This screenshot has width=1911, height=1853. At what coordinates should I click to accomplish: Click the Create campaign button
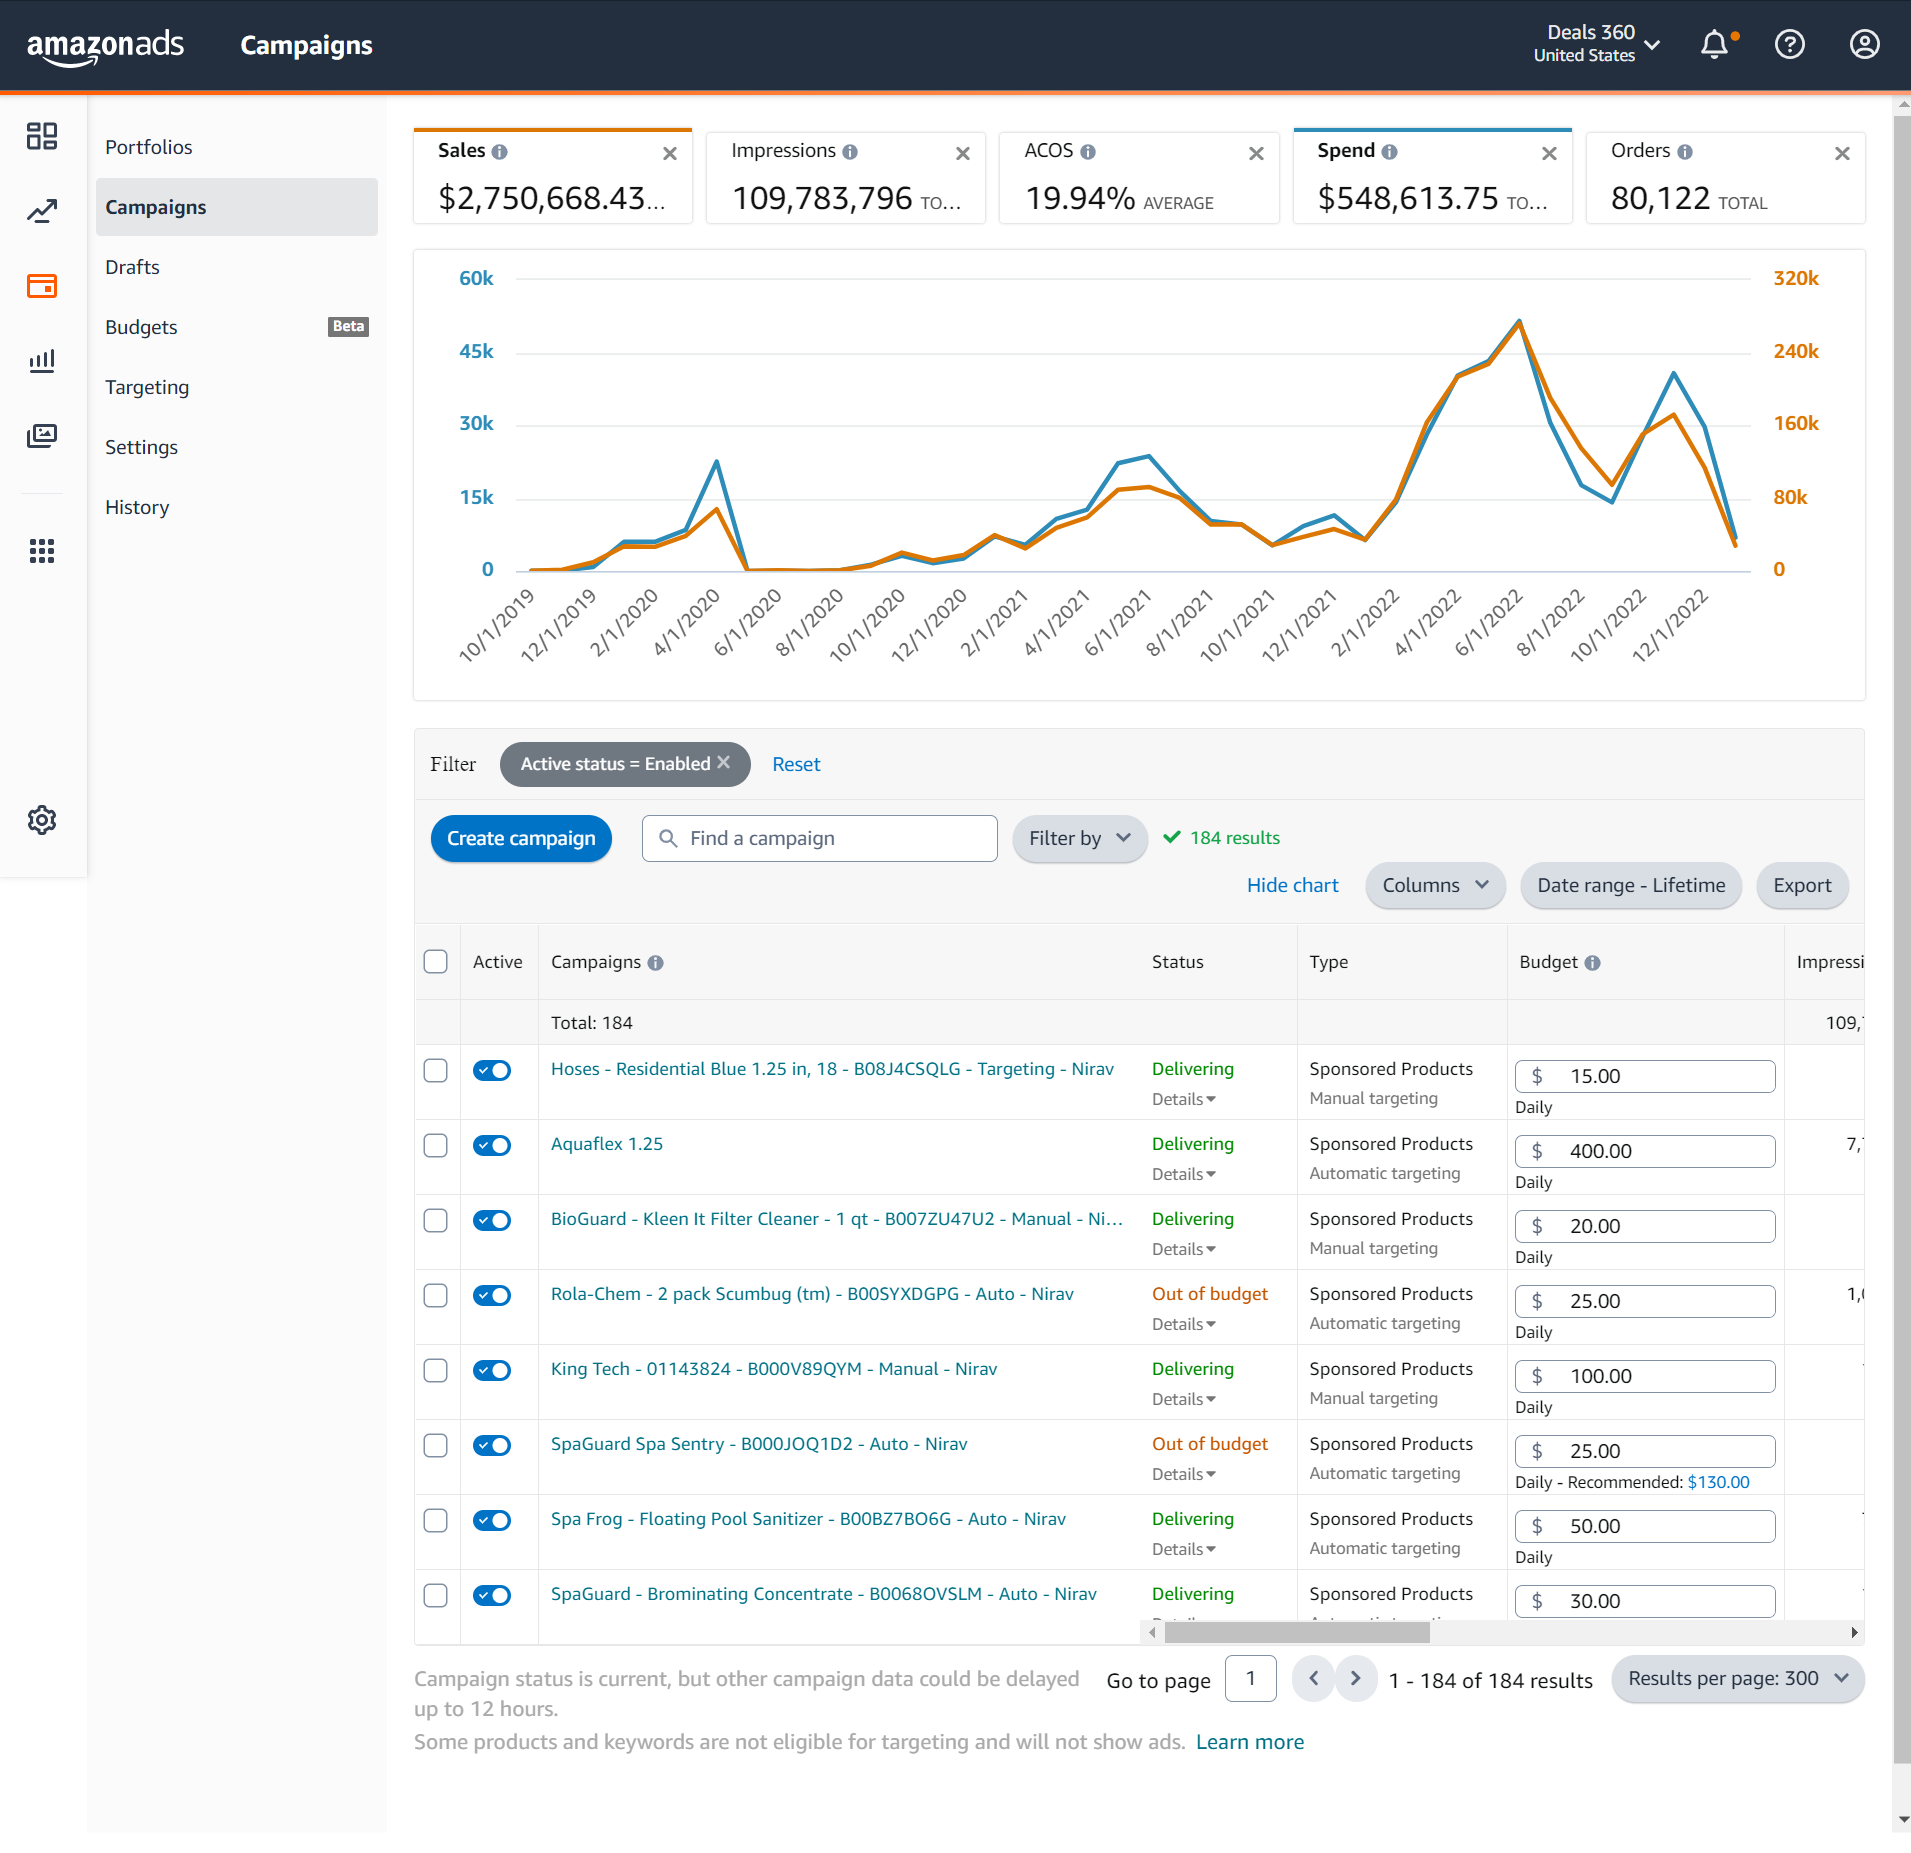[521, 838]
